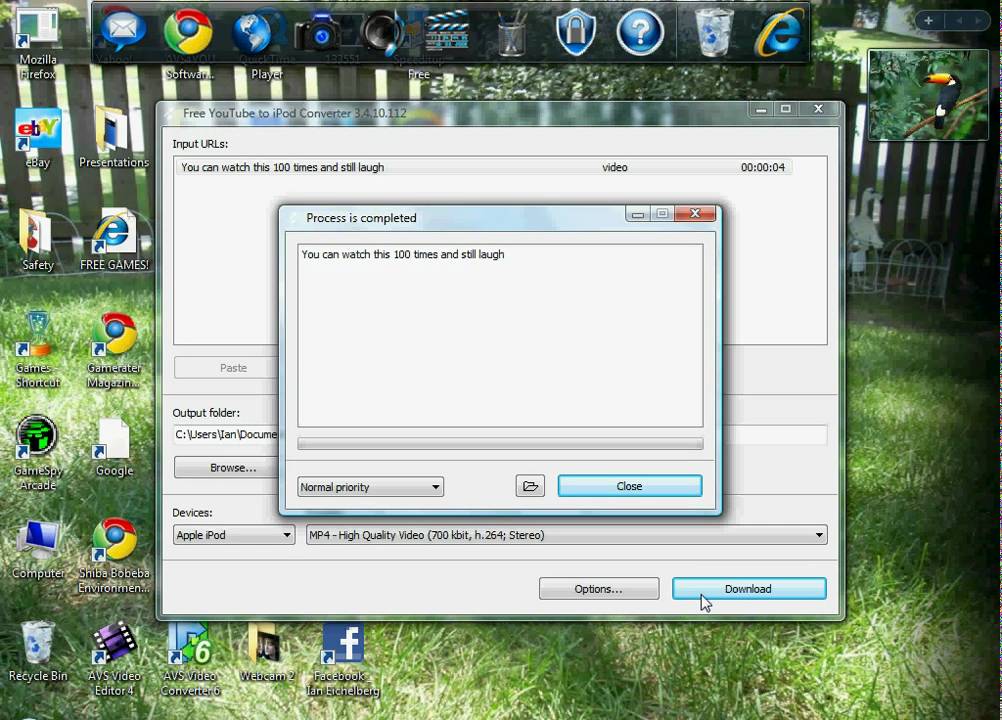Launch AVS Video Converter 6

pos(190,659)
